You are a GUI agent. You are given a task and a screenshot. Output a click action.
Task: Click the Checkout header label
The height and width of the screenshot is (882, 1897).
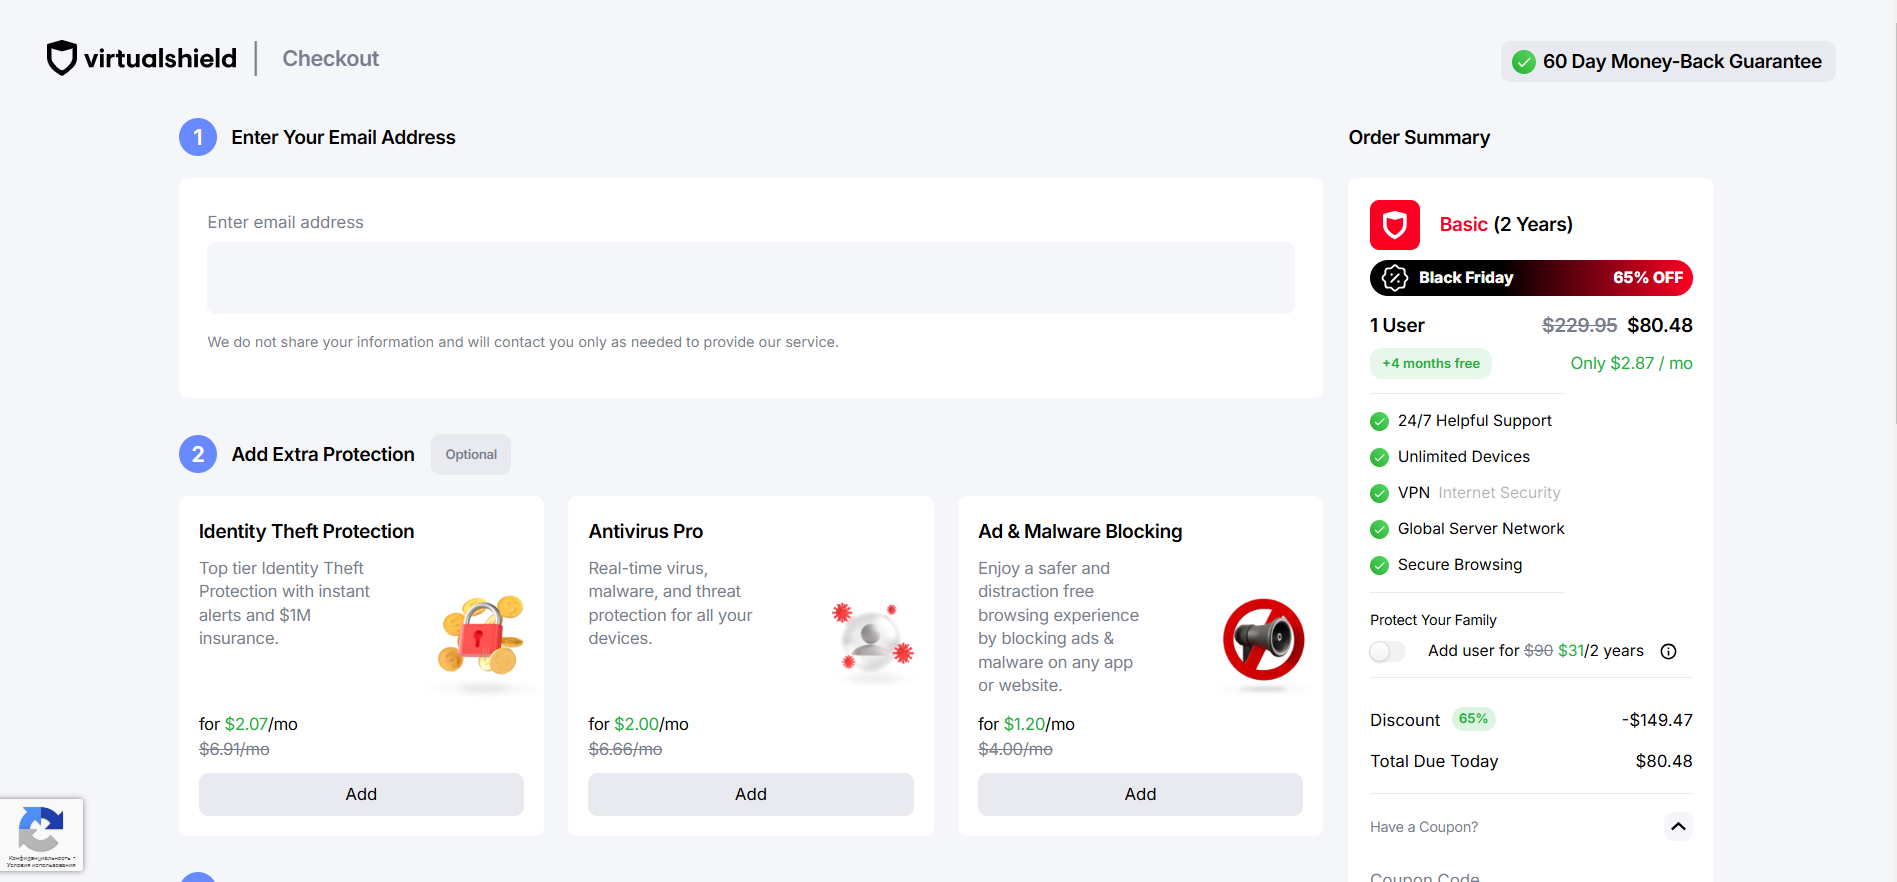330,59
